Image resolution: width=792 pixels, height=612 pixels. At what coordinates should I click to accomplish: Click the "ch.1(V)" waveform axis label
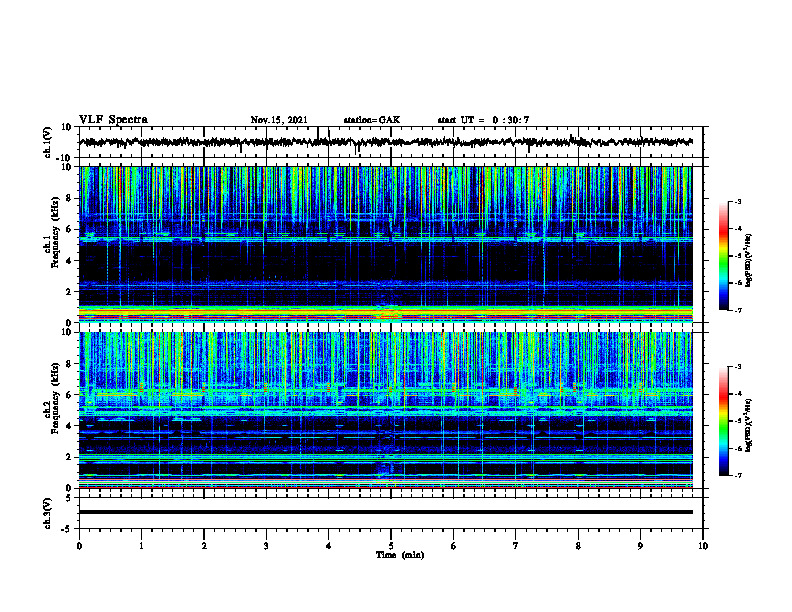click(x=48, y=142)
